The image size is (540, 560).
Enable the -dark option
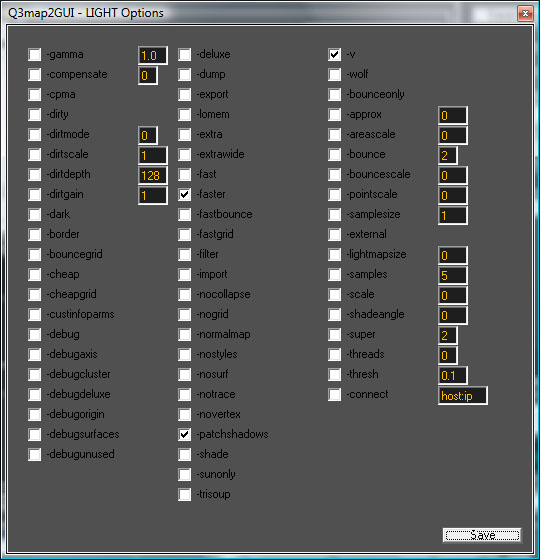point(35,215)
